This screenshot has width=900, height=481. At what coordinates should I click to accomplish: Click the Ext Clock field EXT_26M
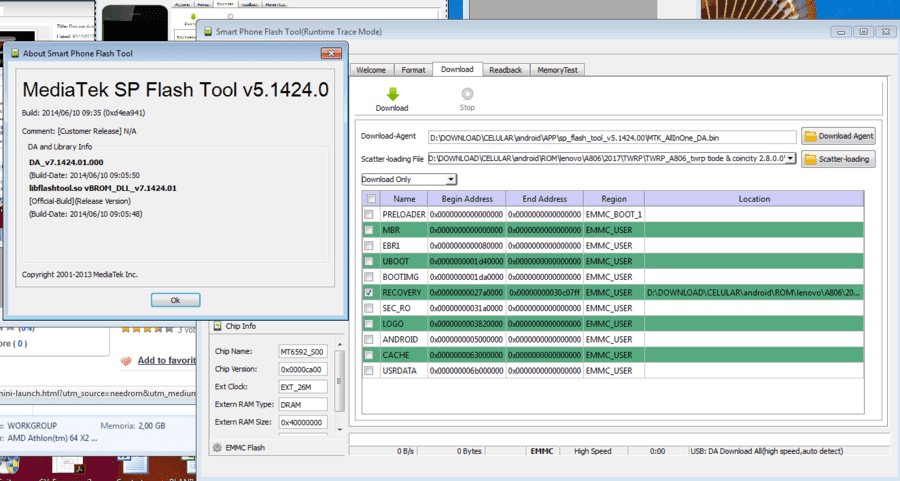(302, 387)
